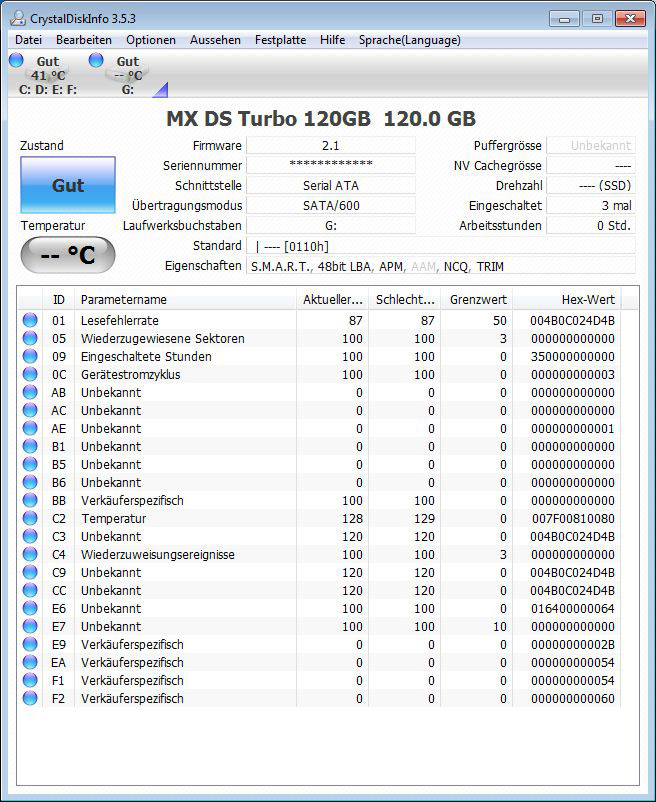Click the masked Seriennummer field
The width and height of the screenshot is (656, 802).
pos(331,165)
